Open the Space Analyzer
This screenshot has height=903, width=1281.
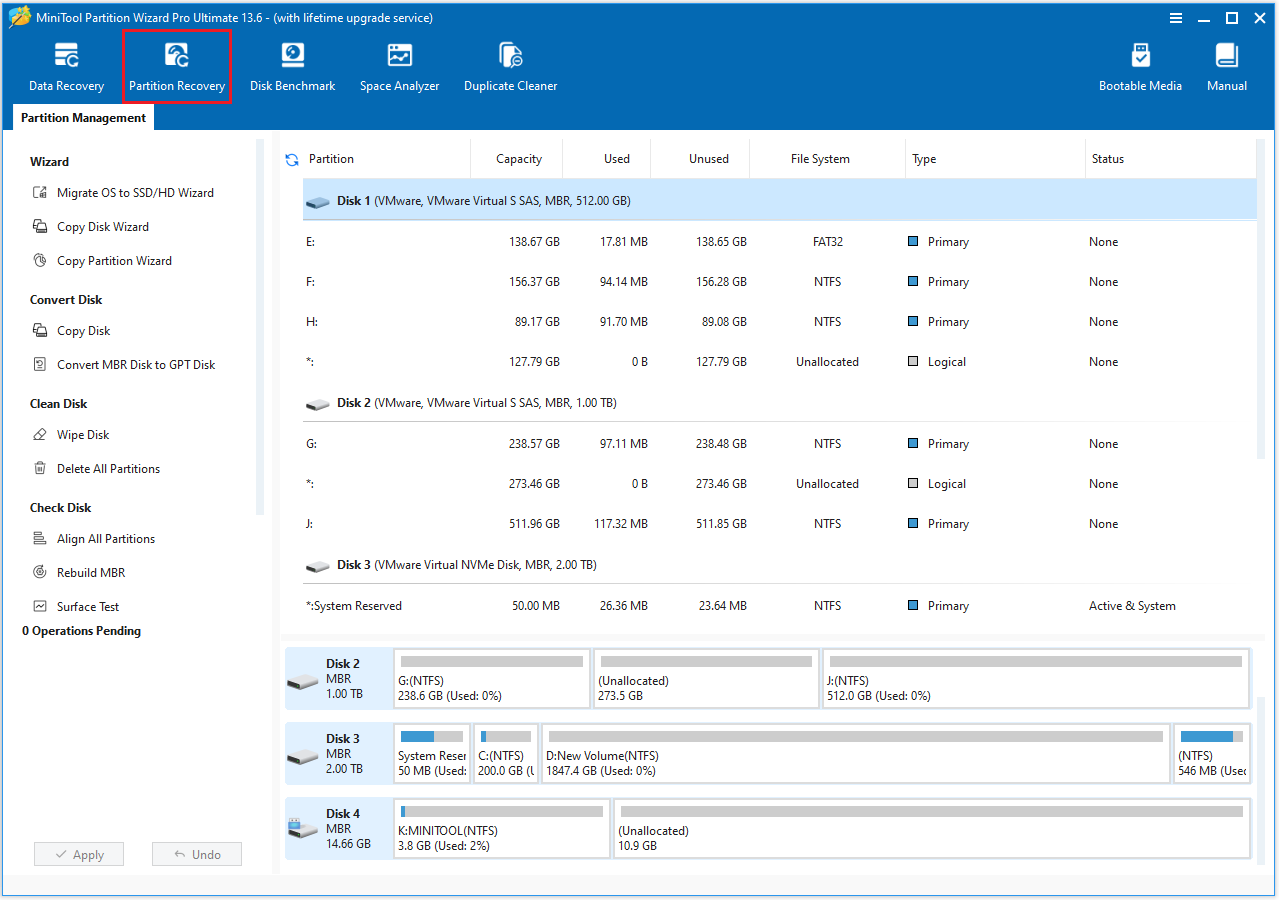click(399, 65)
